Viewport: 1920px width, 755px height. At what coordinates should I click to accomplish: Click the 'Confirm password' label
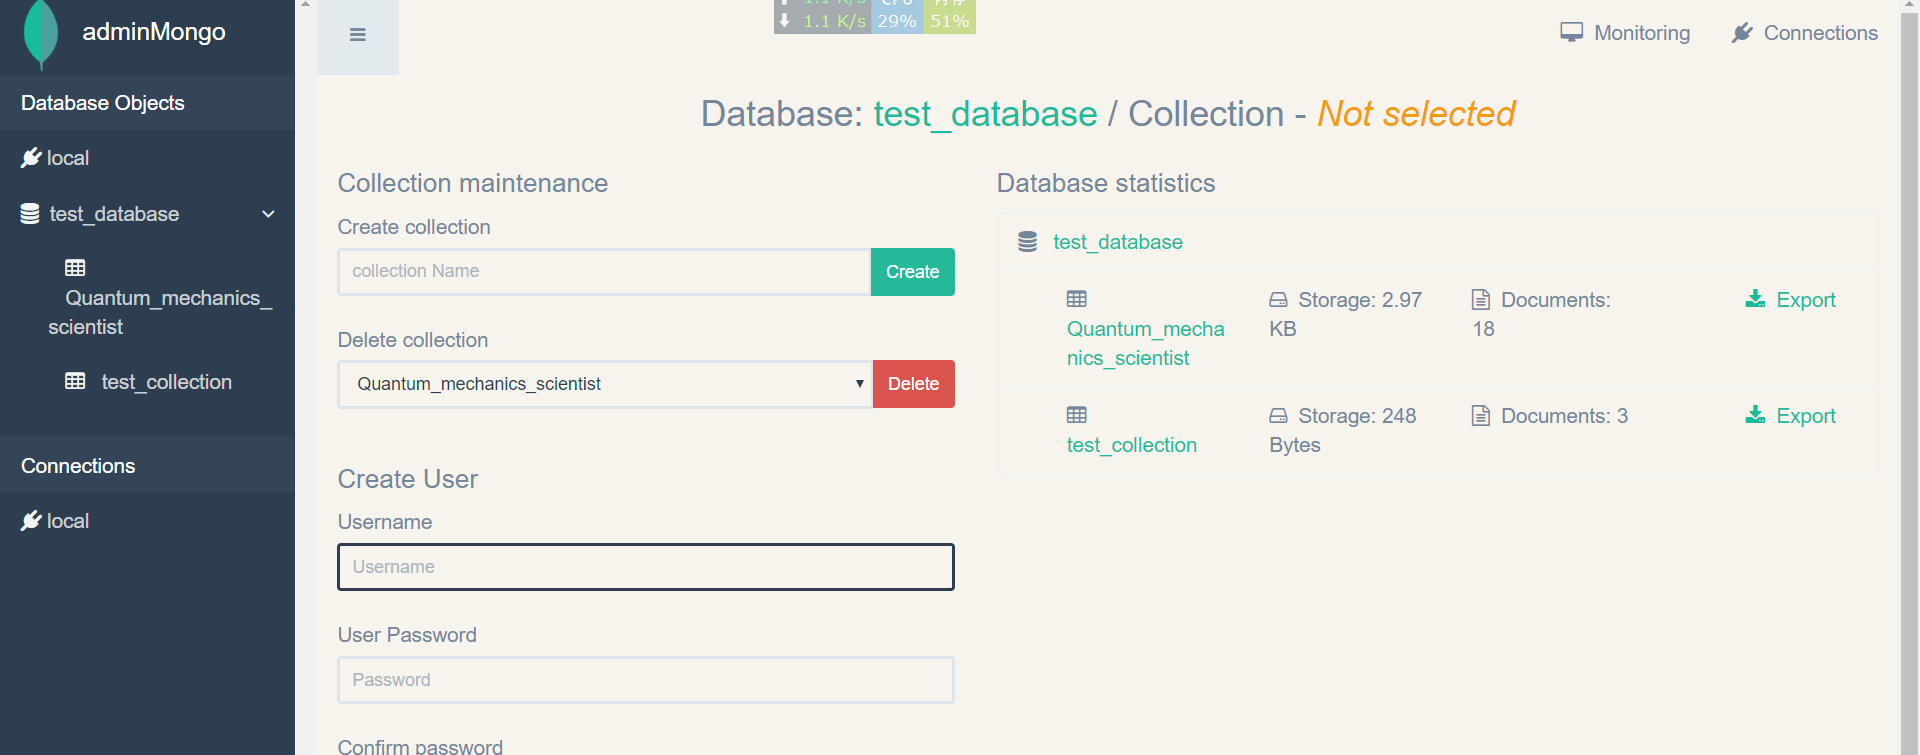(x=420, y=746)
